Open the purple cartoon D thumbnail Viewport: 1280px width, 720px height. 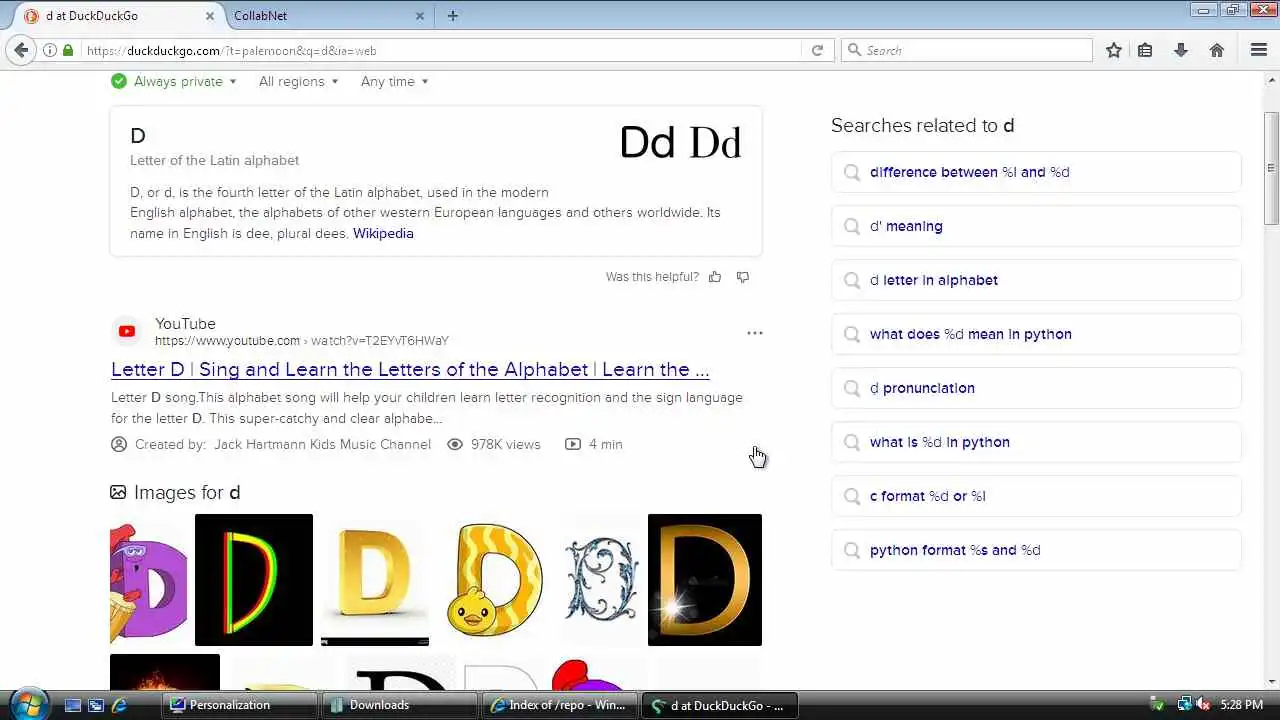[x=148, y=580]
